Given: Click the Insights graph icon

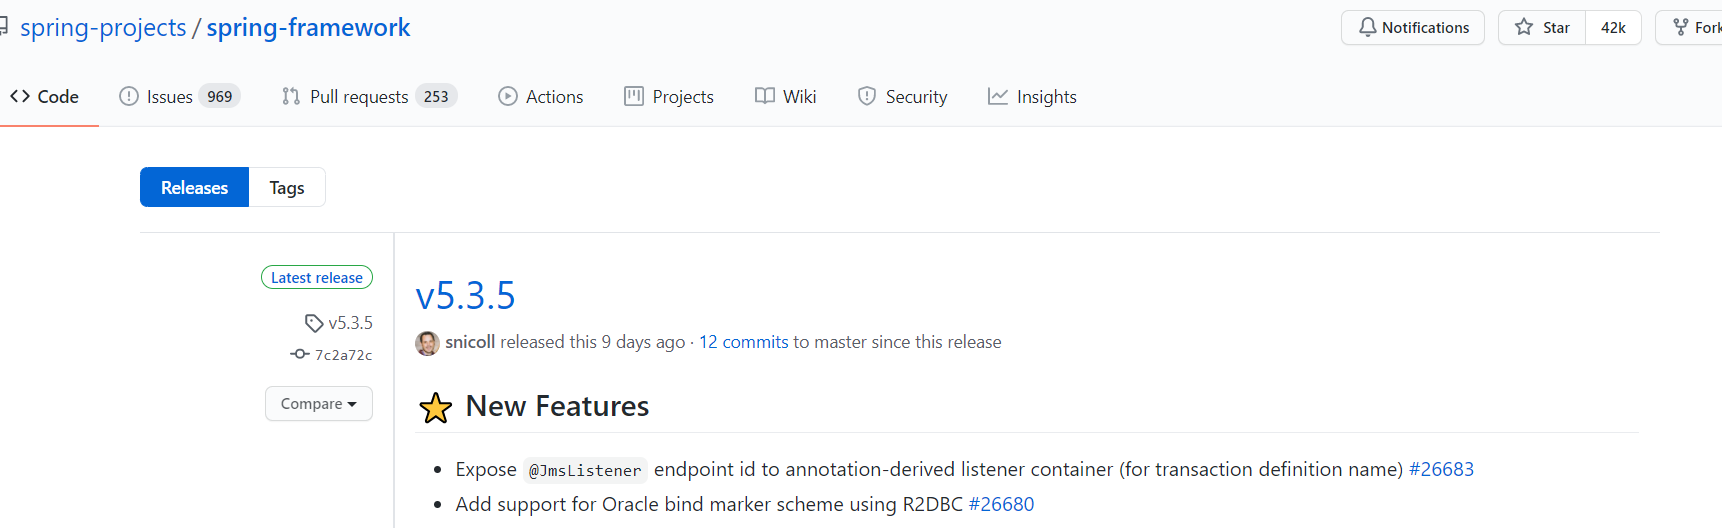Looking at the screenshot, I should 998,96.
